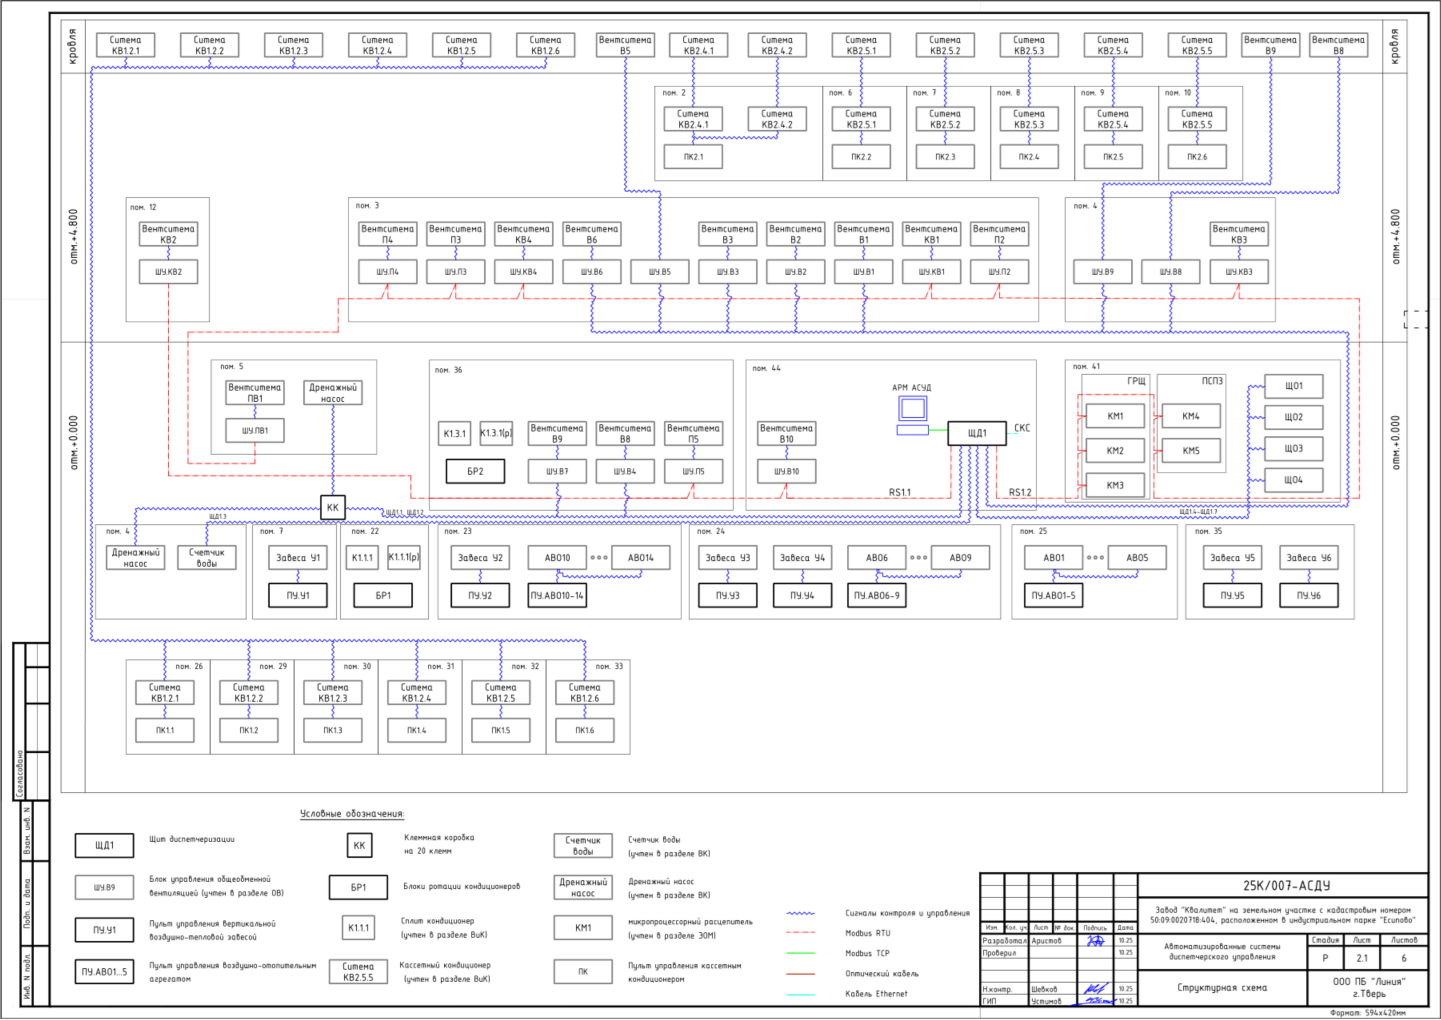1441x1020 pixels.
Task: Click the blue wavy signal line legend sample
Action: (800, 913)
